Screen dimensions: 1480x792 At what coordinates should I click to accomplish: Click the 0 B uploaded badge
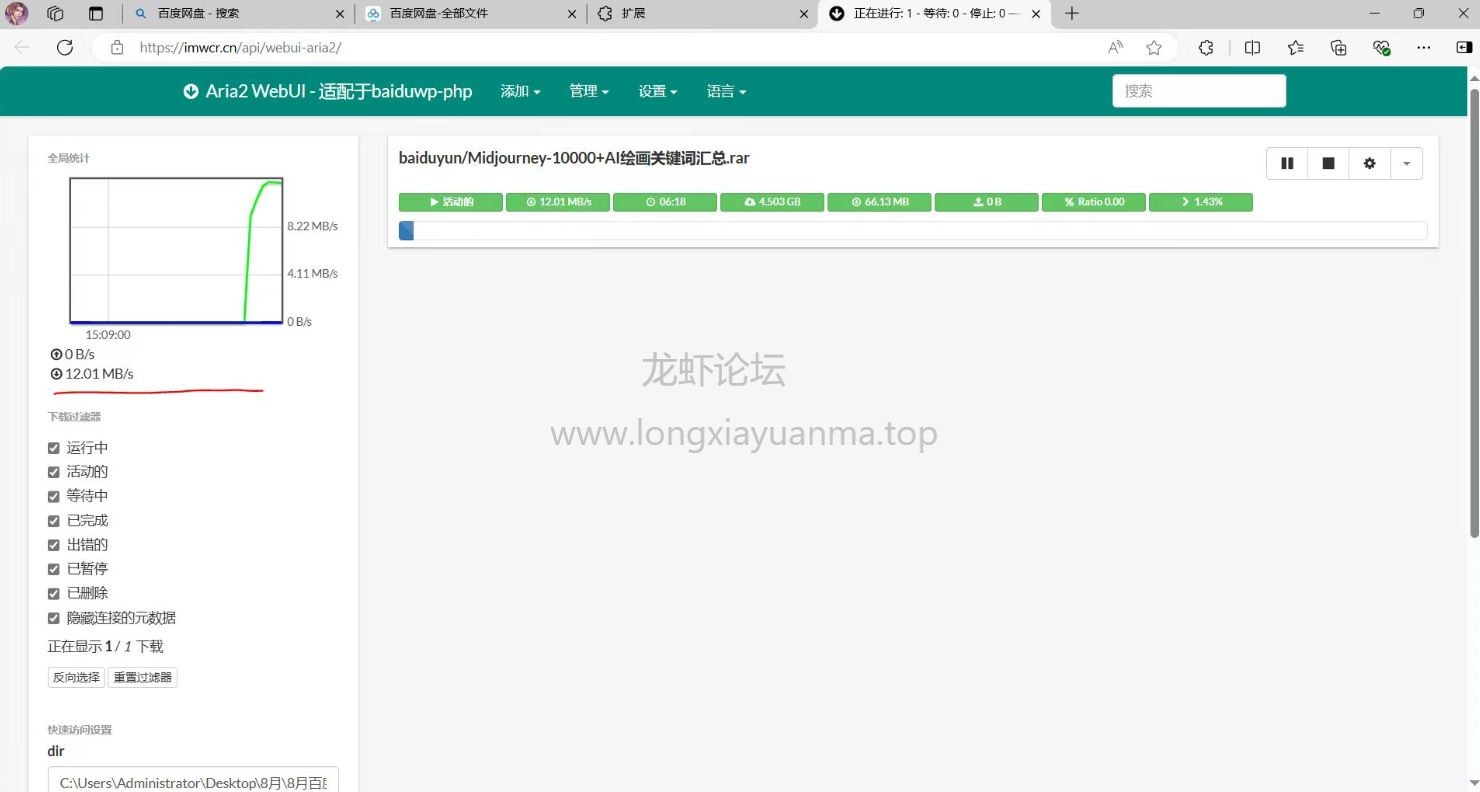pos(986,202)
